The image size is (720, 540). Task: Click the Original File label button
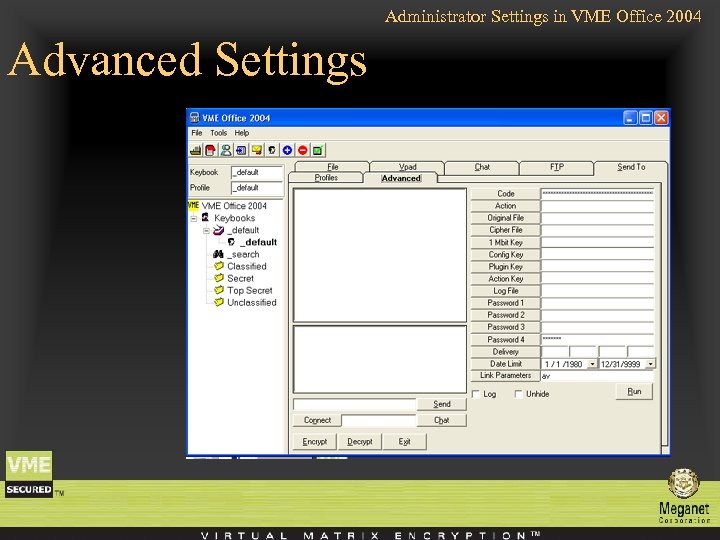coord(506,218)
